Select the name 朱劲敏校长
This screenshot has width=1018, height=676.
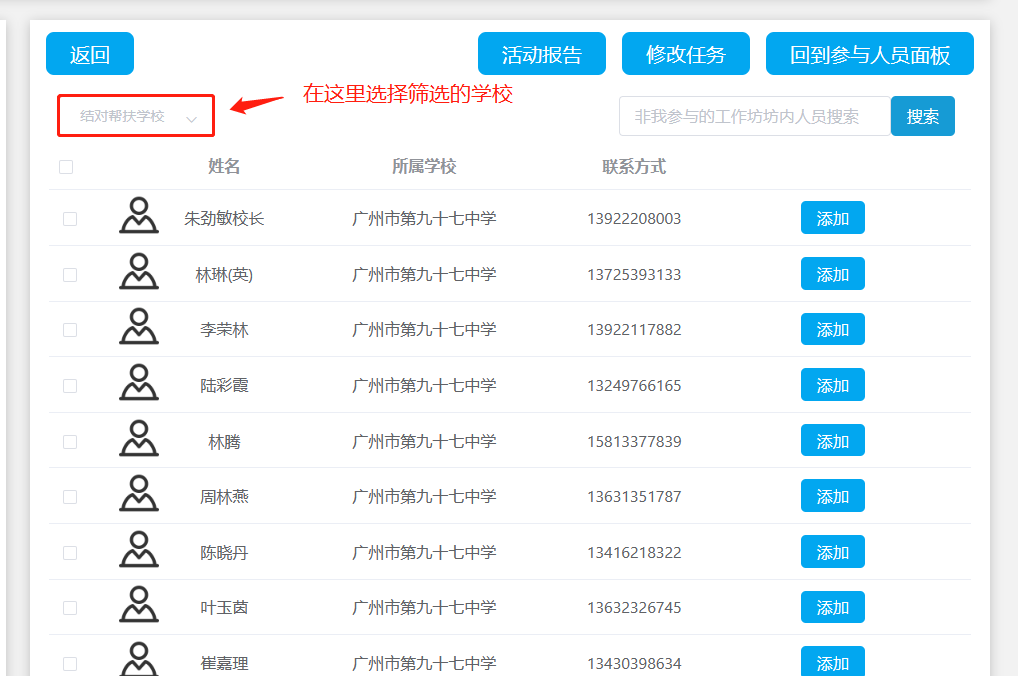point(224,219)
